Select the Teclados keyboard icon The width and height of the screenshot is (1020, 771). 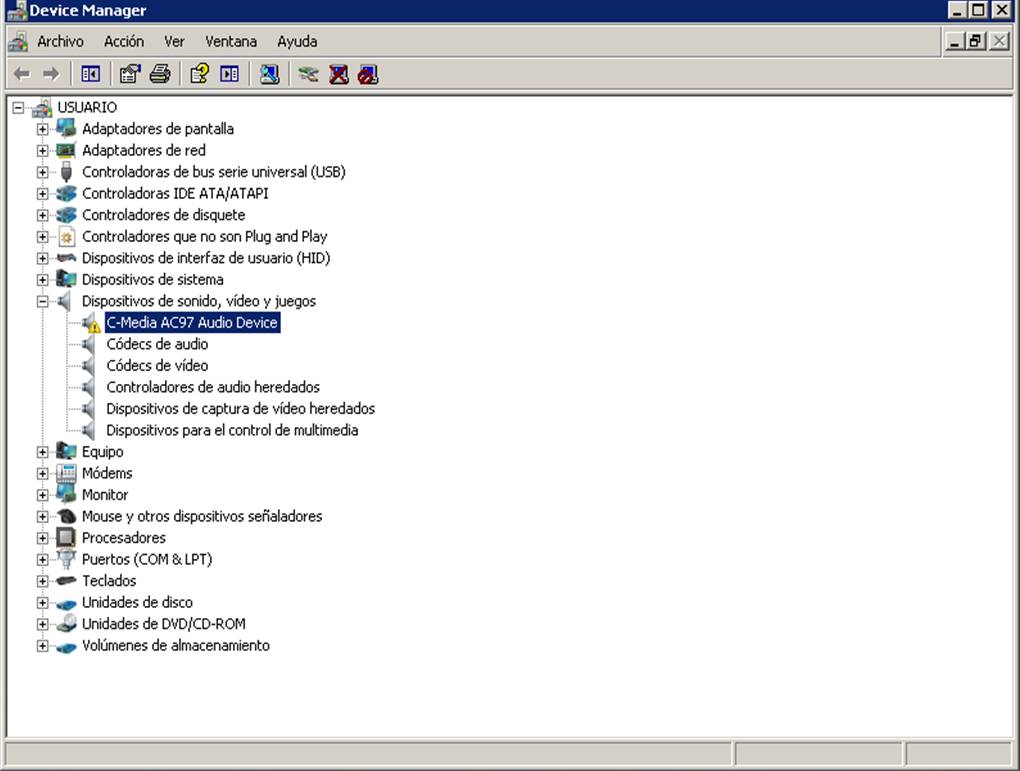pyautogui.click(x=66, y=580)
